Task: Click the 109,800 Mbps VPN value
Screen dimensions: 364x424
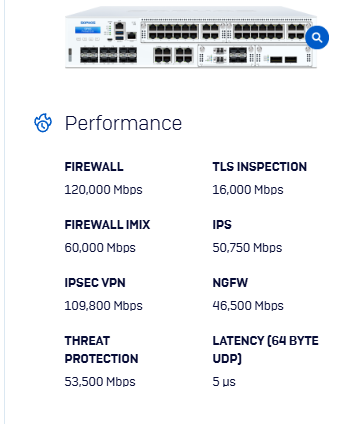Action: [103, 306]
